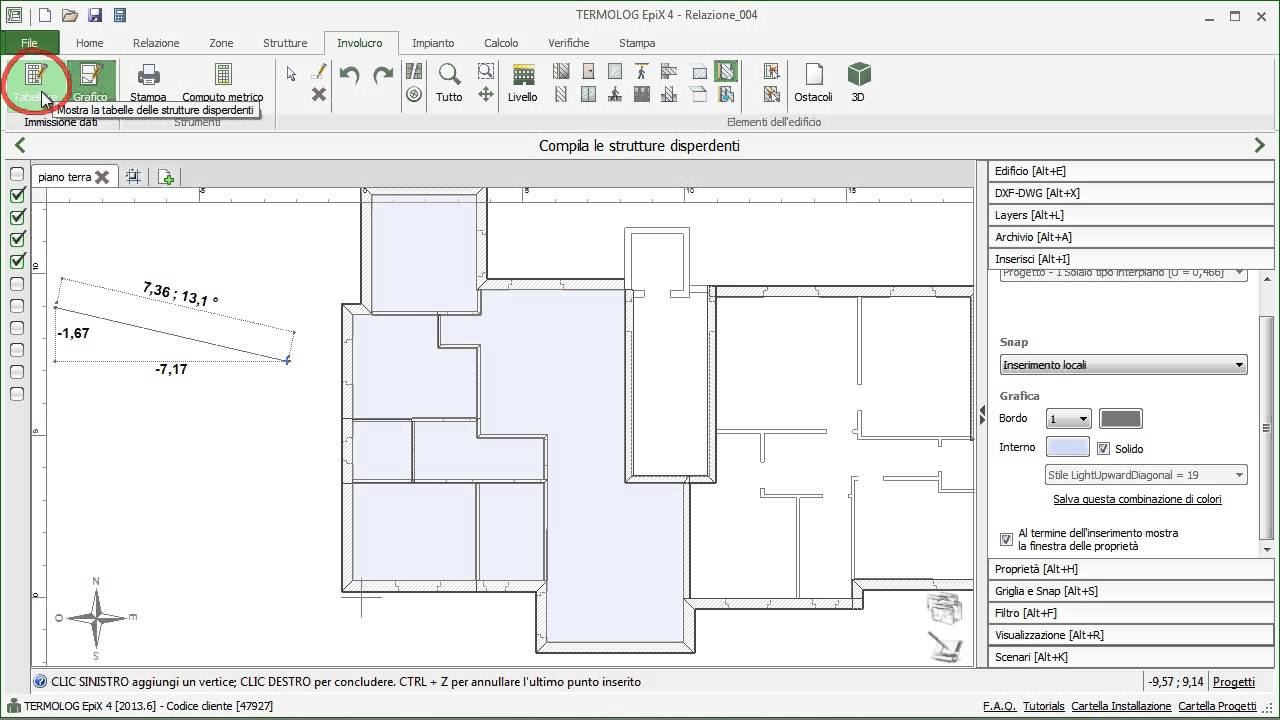Go to next step with right green arrow

pos(1259,145)
